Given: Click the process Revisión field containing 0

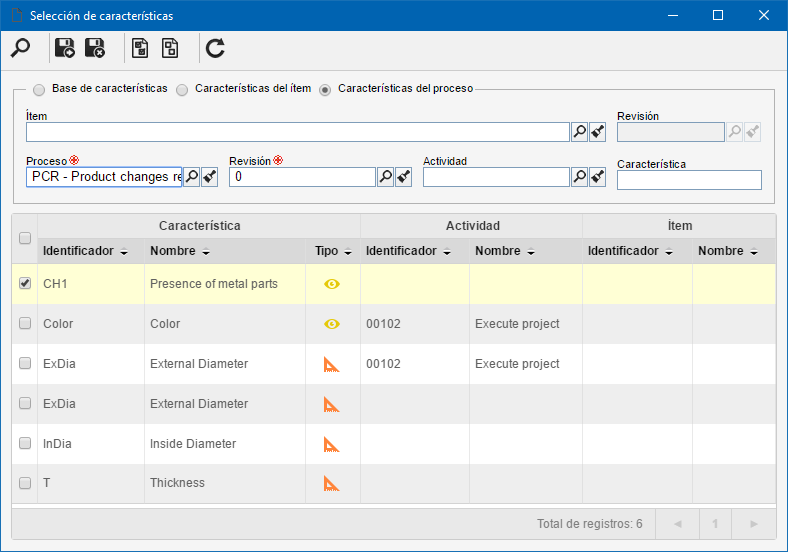Looking at the screenshot, I should [303, 177].
